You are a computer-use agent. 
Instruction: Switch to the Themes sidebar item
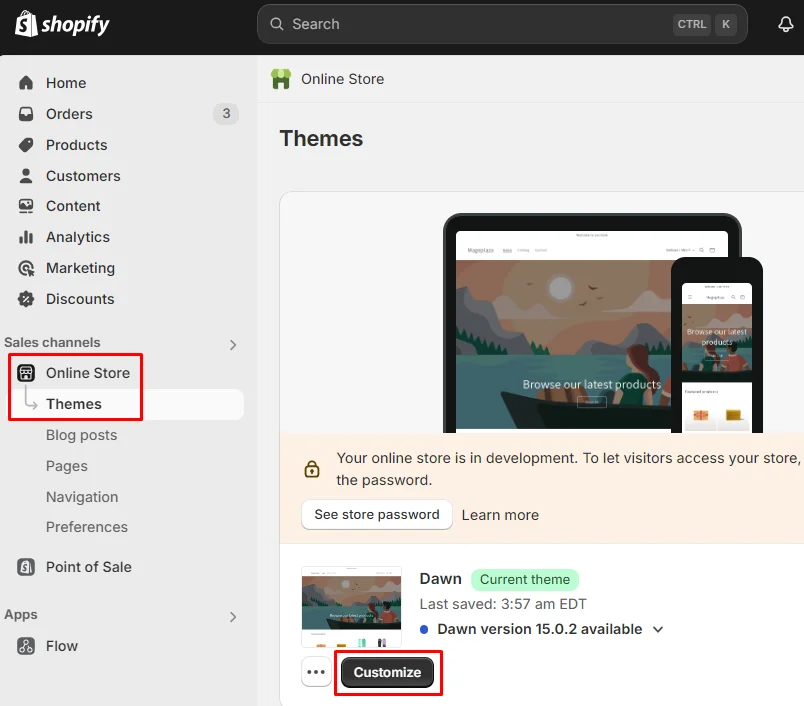74,404
